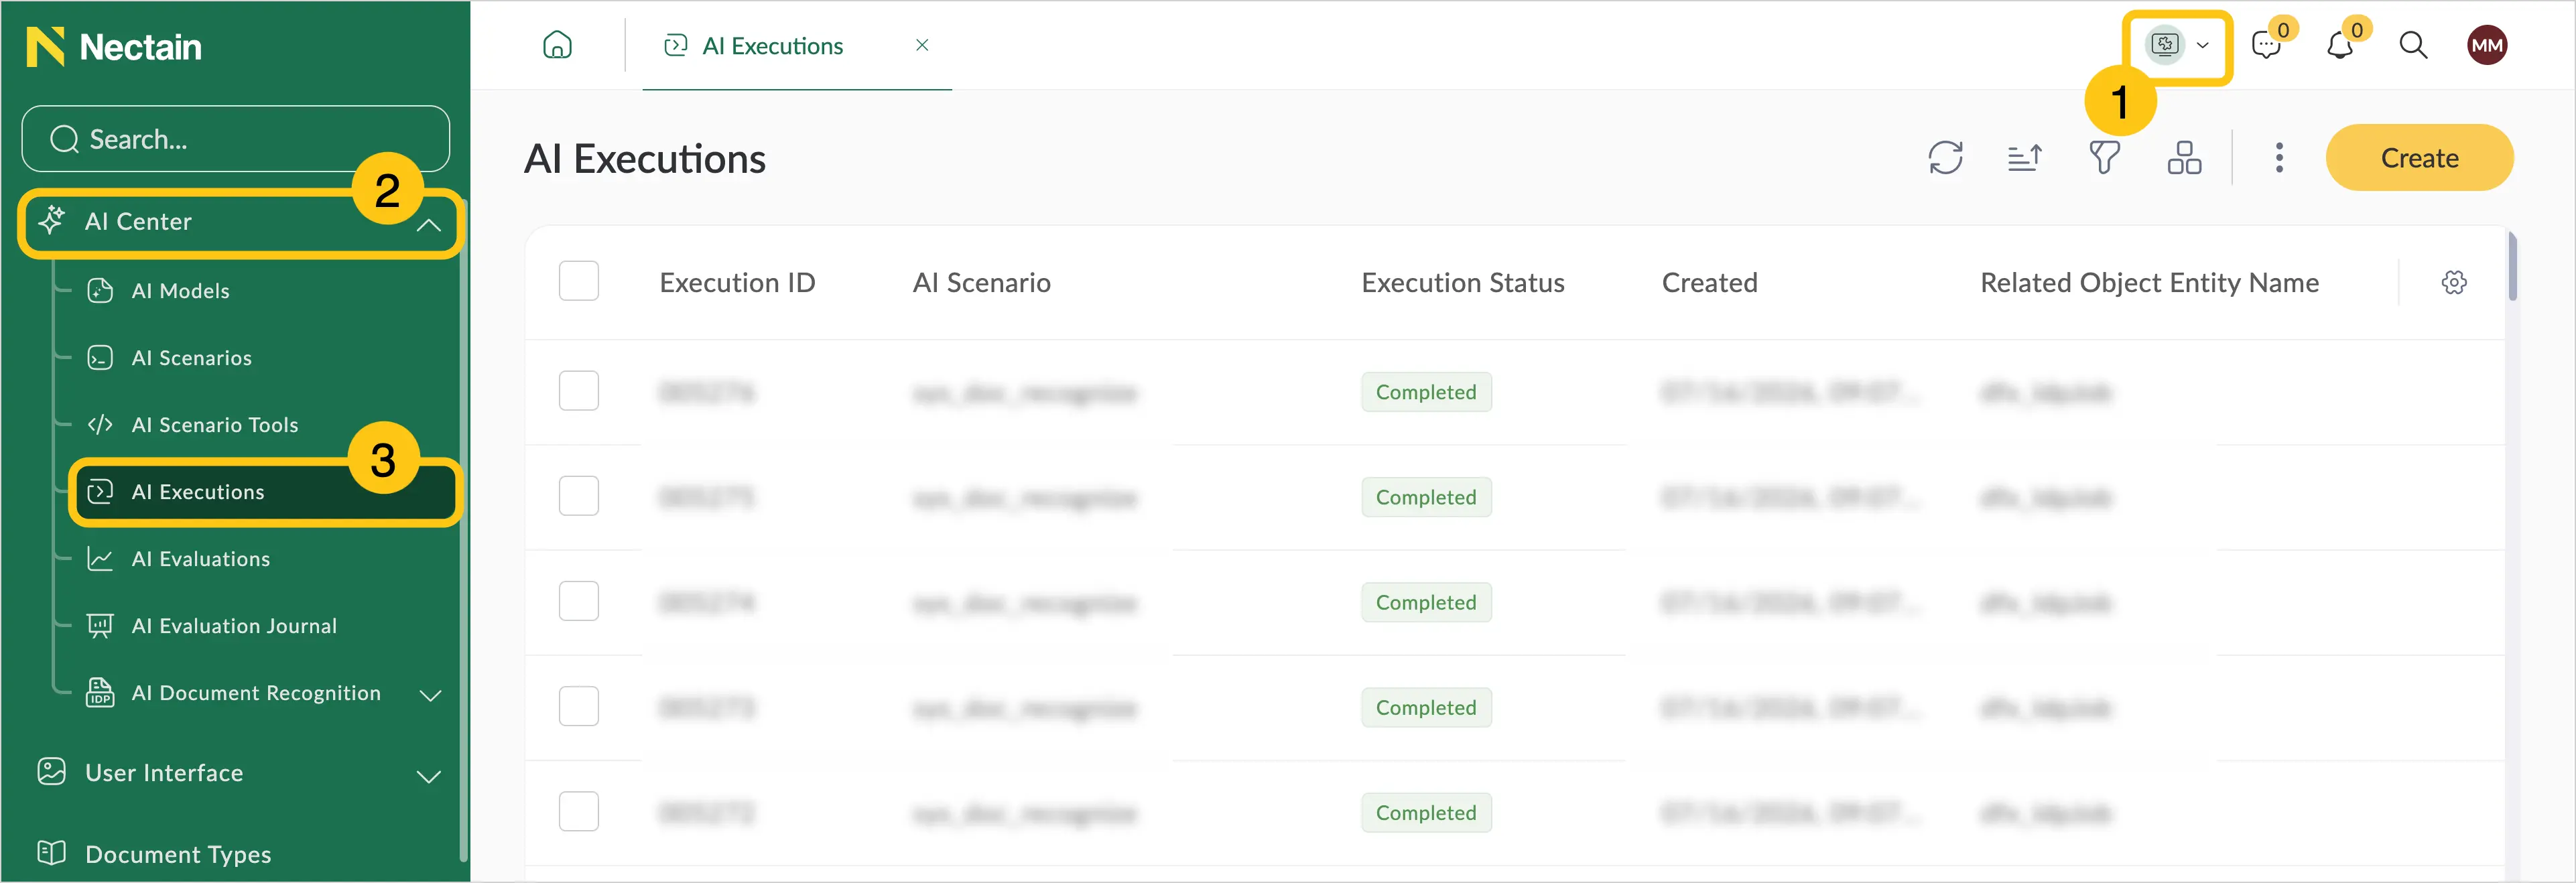Image resolution: width=2576 pixels, height=883 pixels.
Task: Check the second execution row checkbox
Action: (x=579, y=496)
